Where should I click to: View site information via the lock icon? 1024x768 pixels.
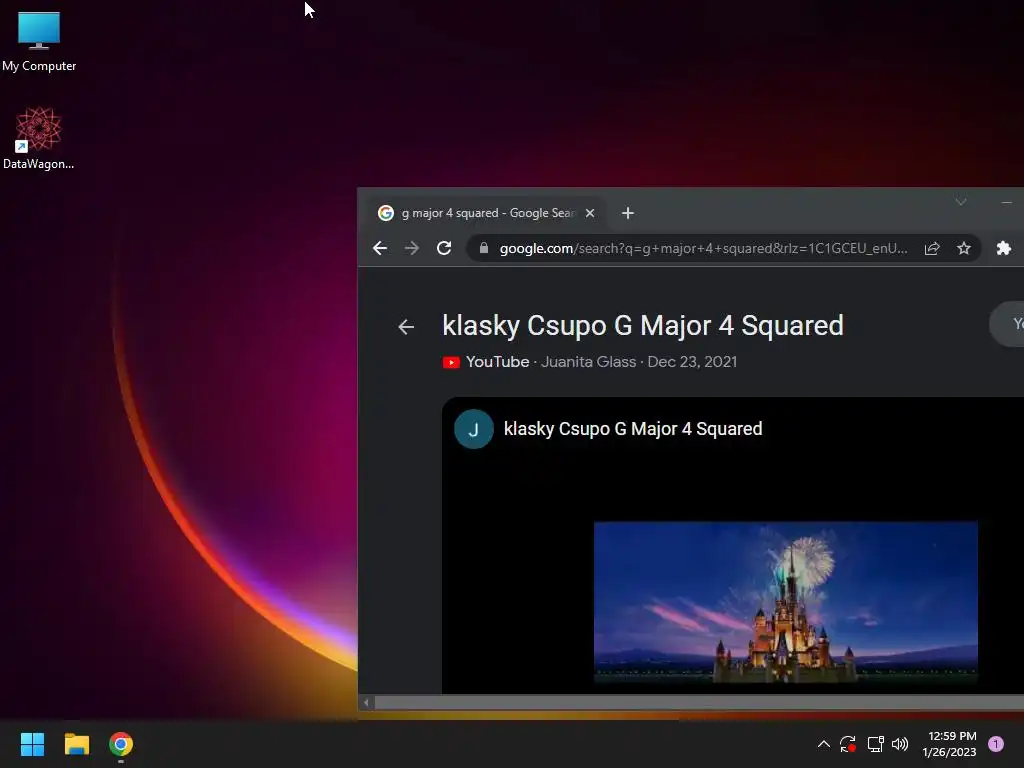click(x=484, y=248)
